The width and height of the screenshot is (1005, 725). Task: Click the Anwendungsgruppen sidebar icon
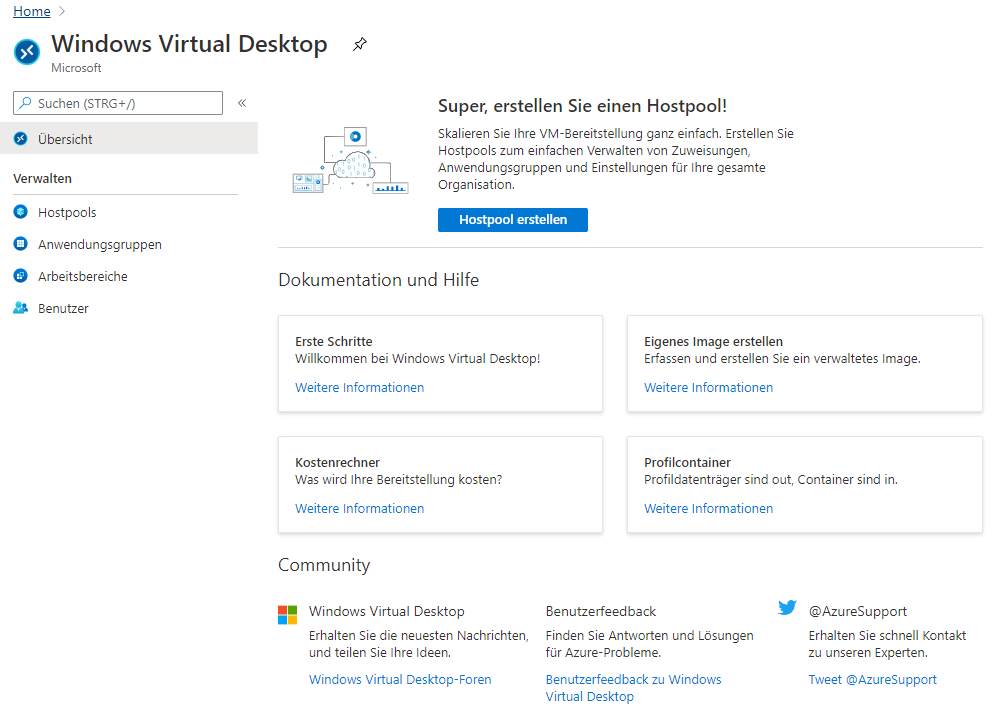(21, 244)
